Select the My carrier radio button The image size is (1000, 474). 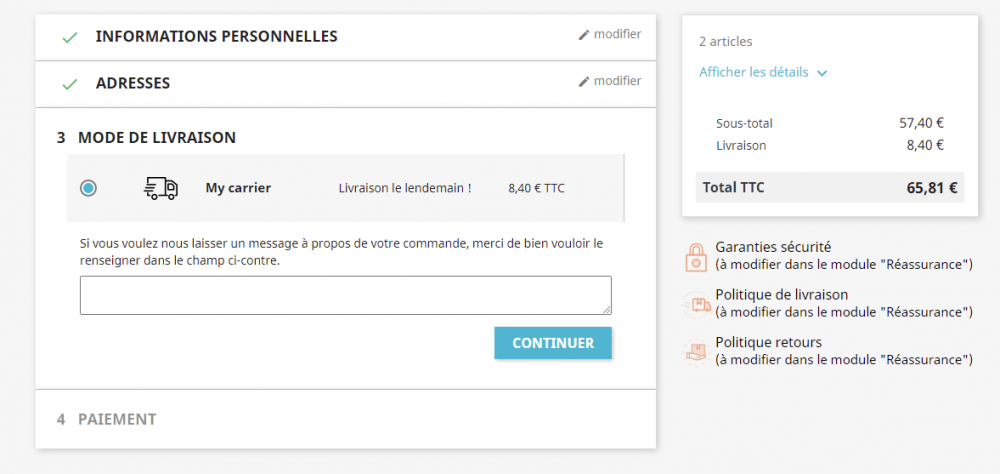89,188
